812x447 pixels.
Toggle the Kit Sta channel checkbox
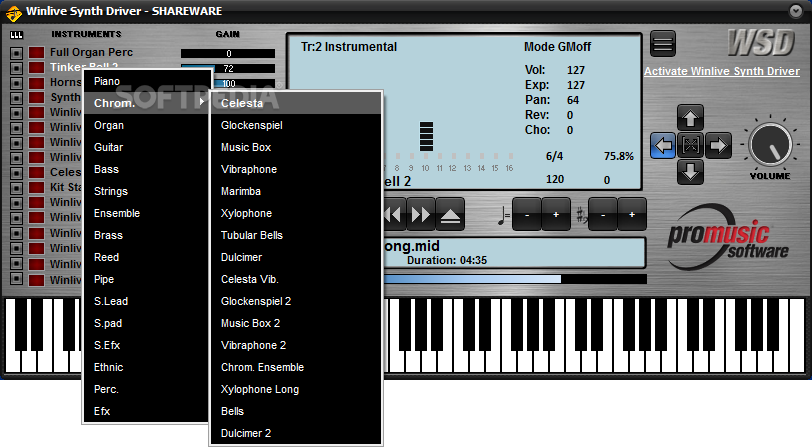point(17,188)
